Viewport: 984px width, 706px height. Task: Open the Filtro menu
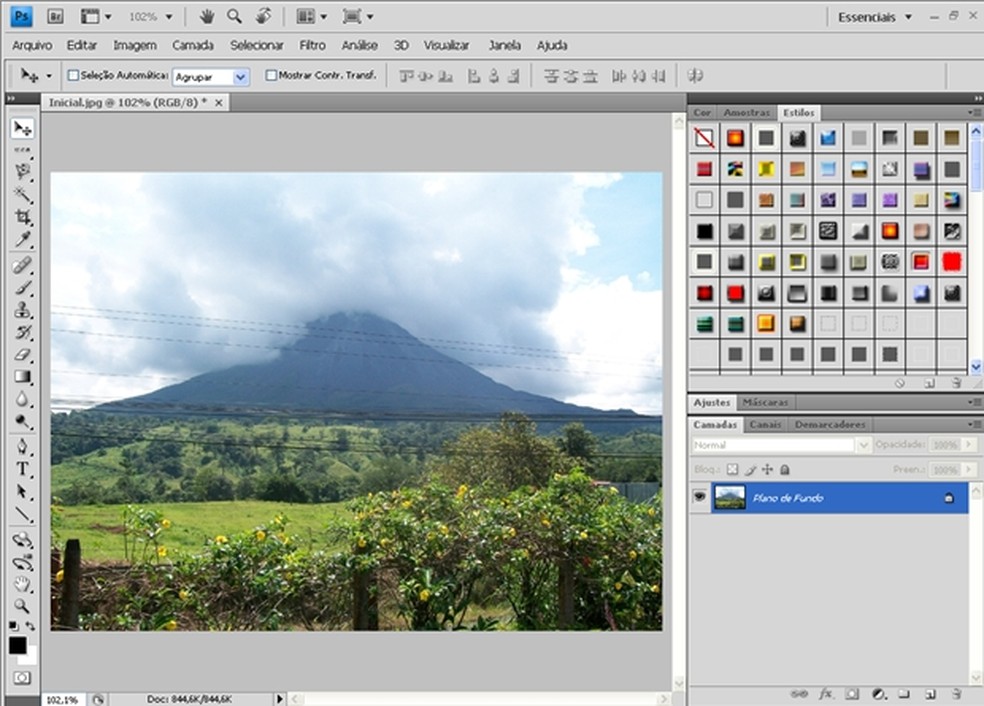312,45
